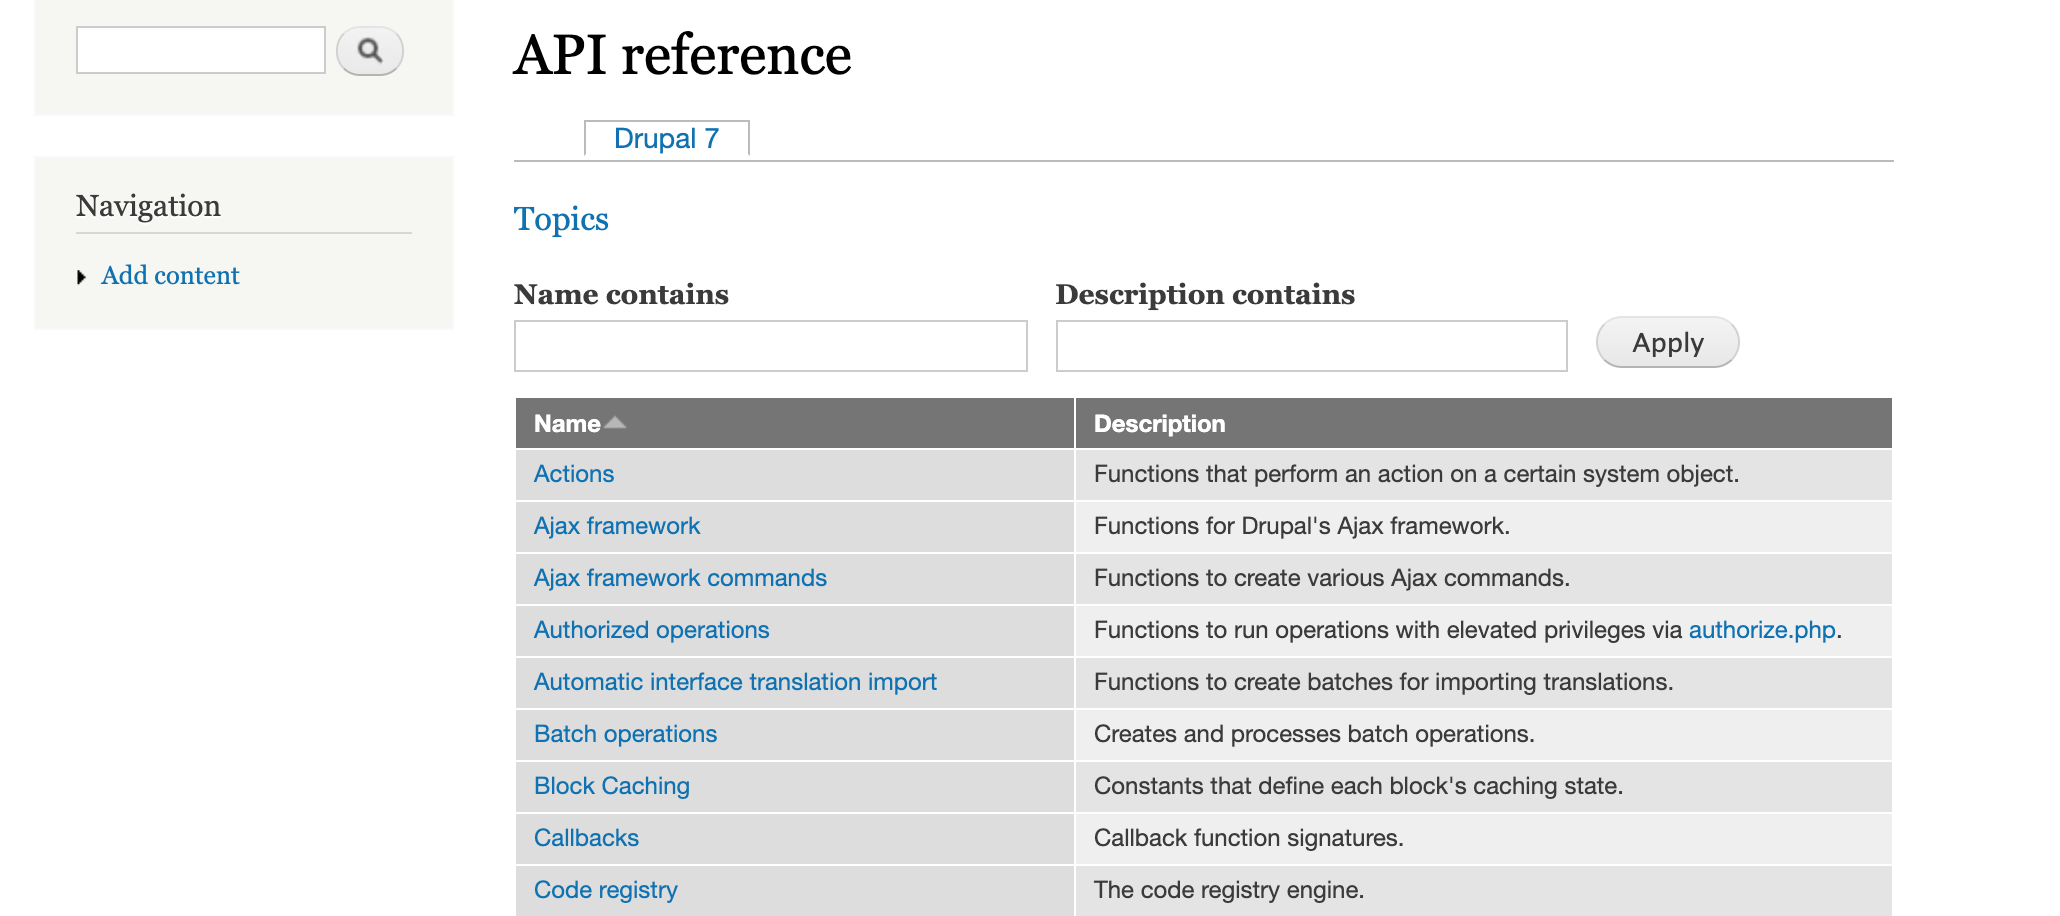This screenshot has width=2060, height=916.
Task: Select text 'Creates and processes batch operations.'
Action: click(x=1314, y=734)
